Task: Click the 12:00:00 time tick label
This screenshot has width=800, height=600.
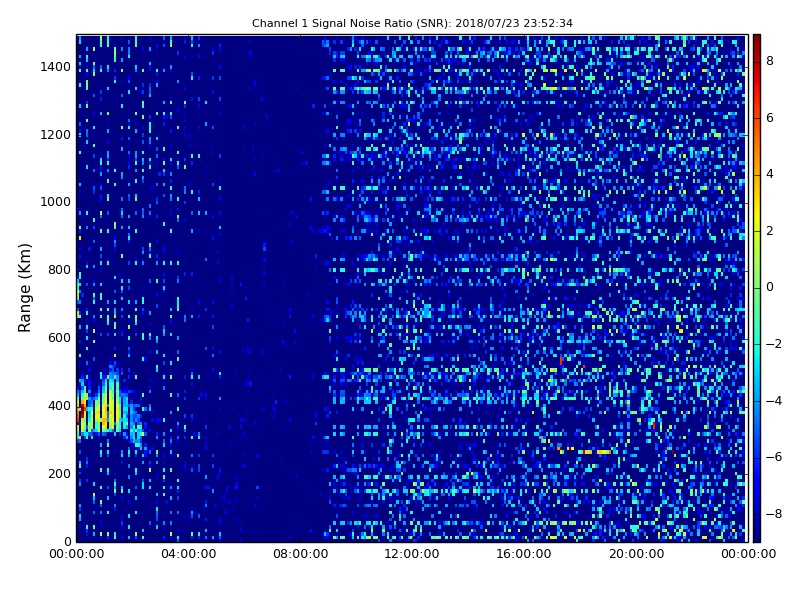Action: (412, 554)
